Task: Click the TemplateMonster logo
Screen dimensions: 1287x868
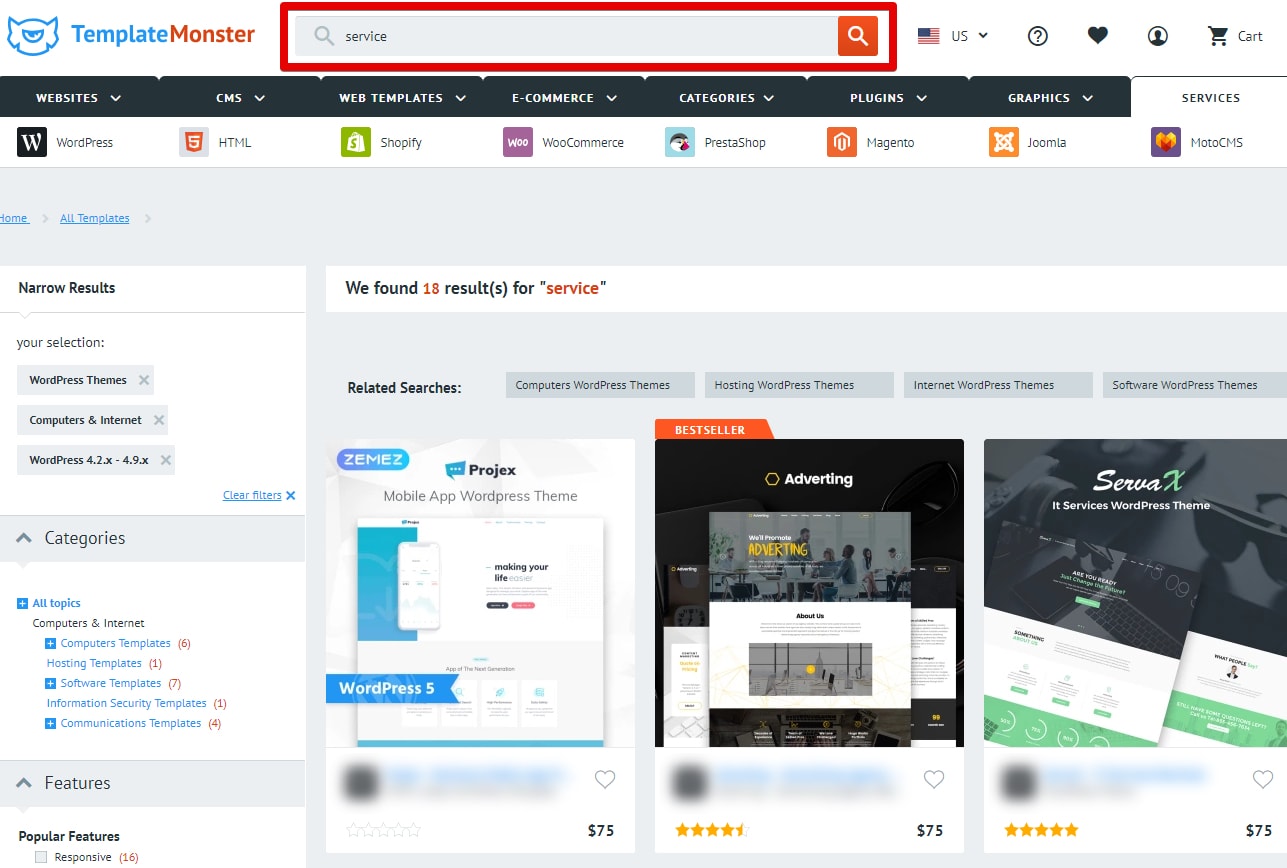Action: (131, 36)
